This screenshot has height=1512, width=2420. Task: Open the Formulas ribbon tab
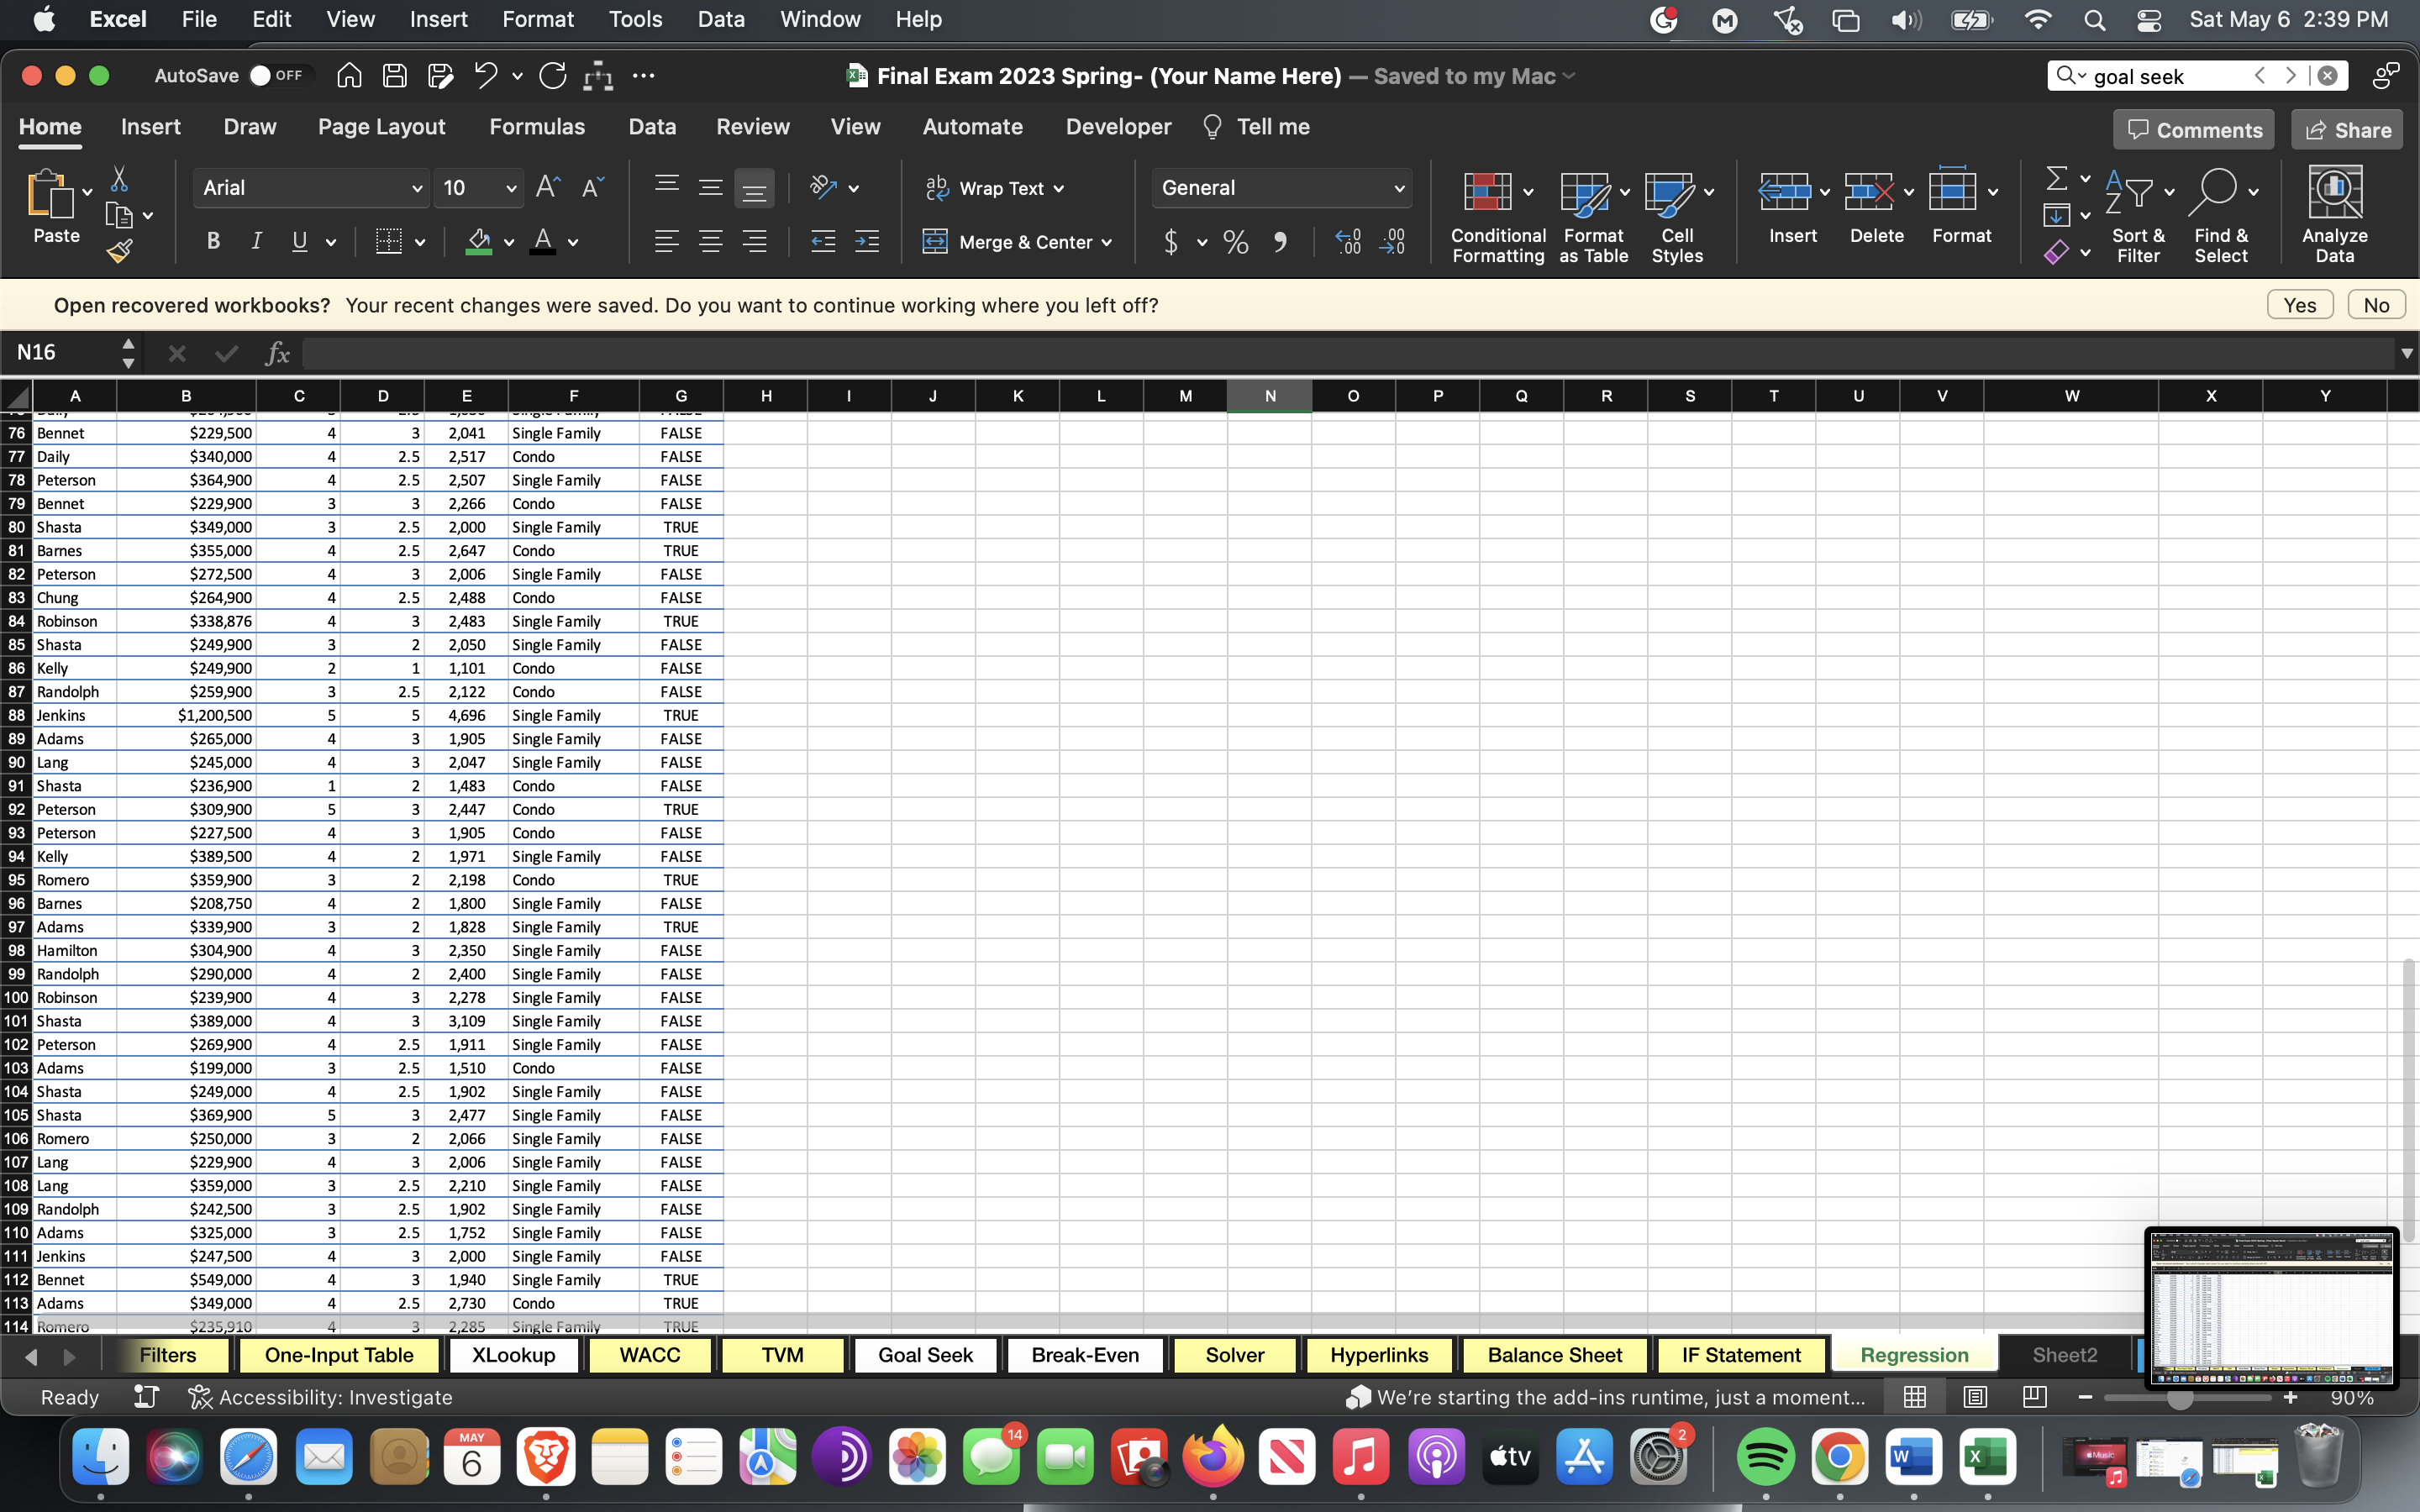[x=537, y=127]
